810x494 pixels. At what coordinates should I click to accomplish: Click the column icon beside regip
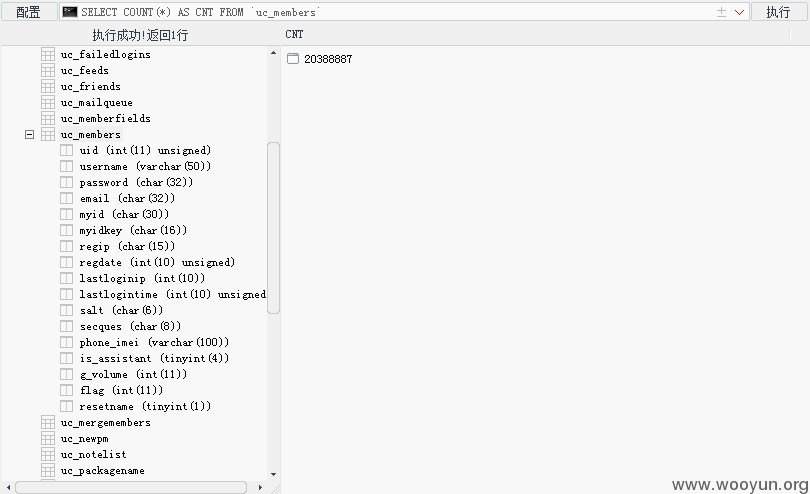[66, 246]
